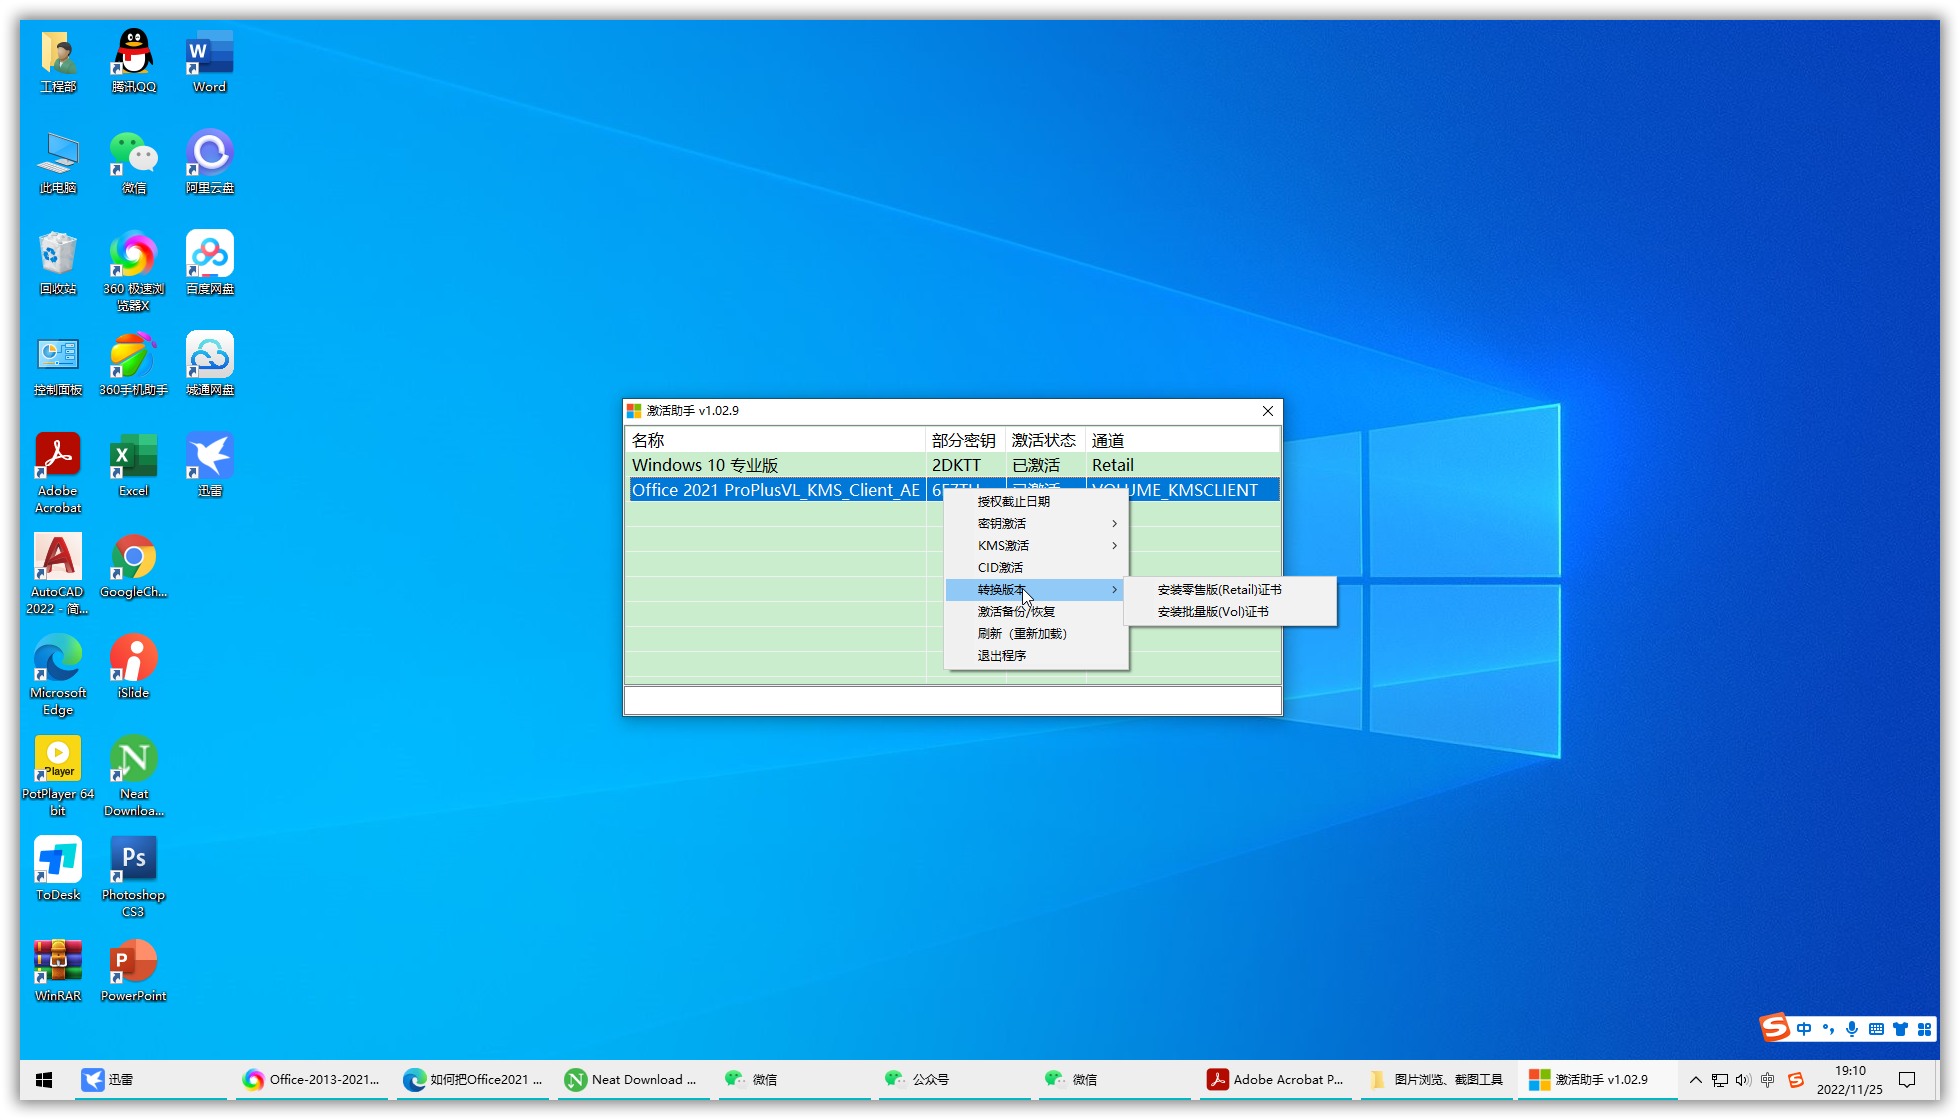Open the 工程部 folder icon
1960x1120 pixels.
click(x=58, y=61)
